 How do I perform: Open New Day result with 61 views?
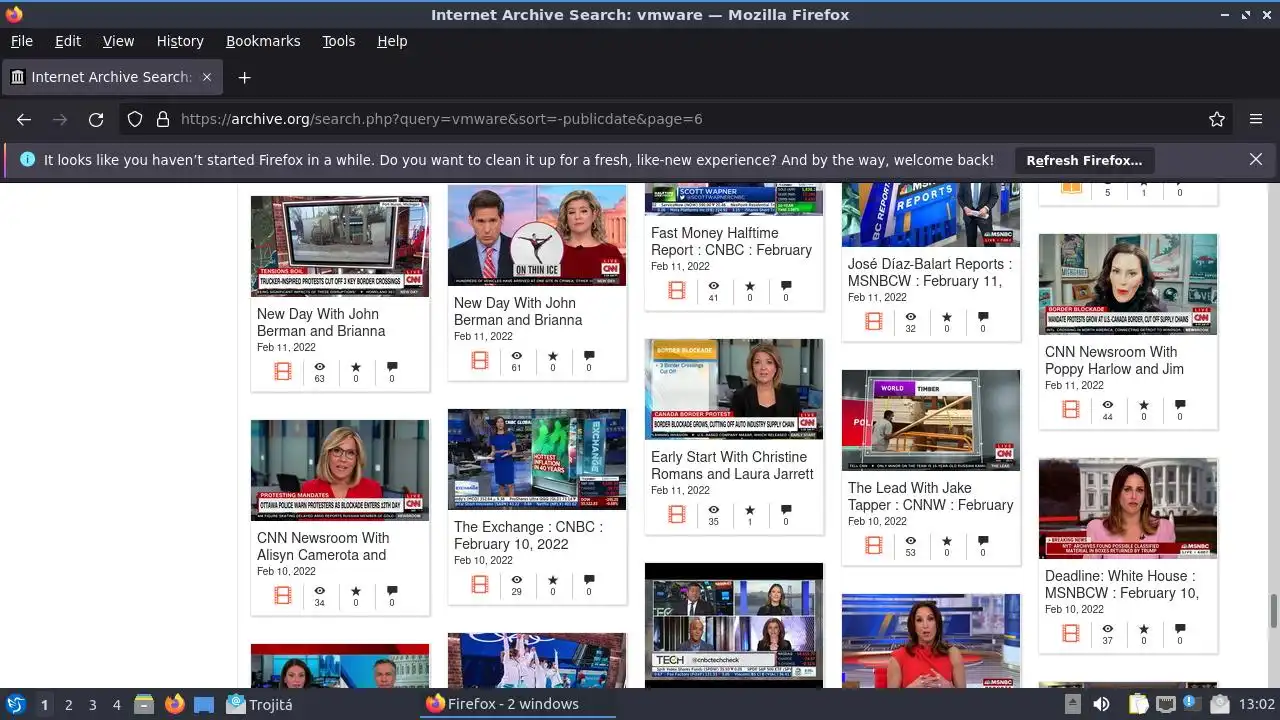pos(518,311)
